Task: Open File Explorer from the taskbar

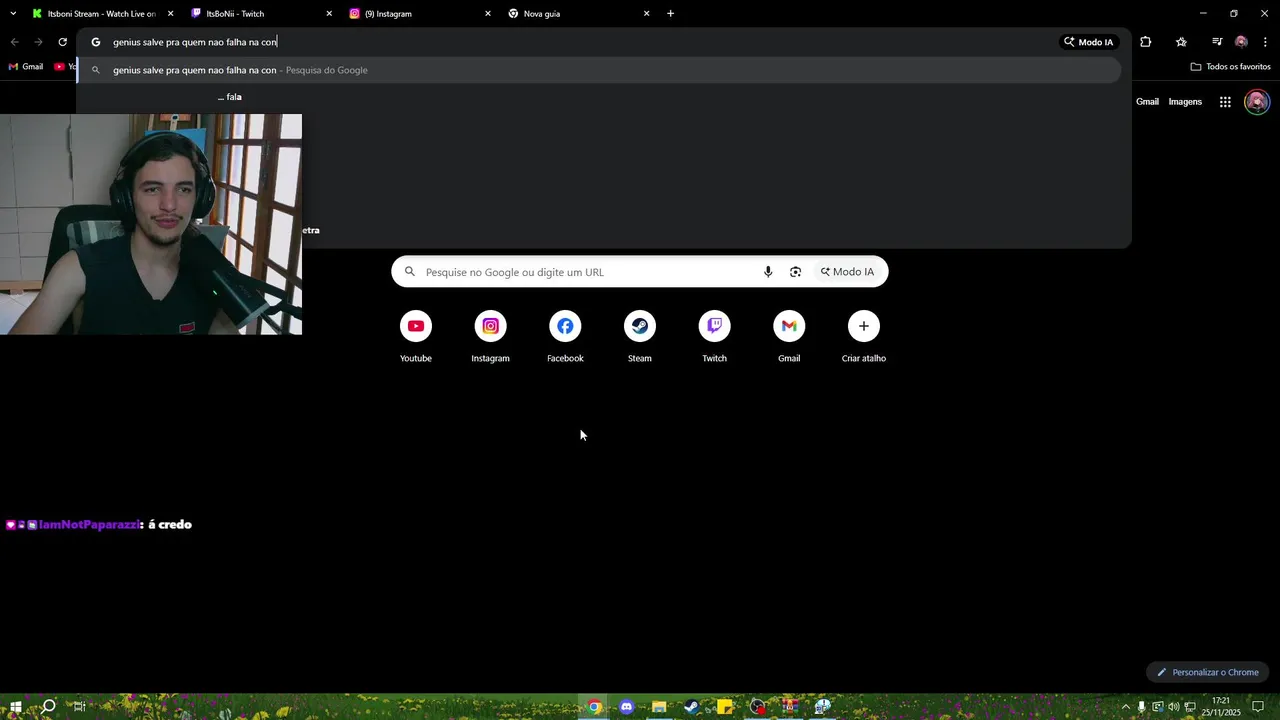Action: [x=659, y=707]
